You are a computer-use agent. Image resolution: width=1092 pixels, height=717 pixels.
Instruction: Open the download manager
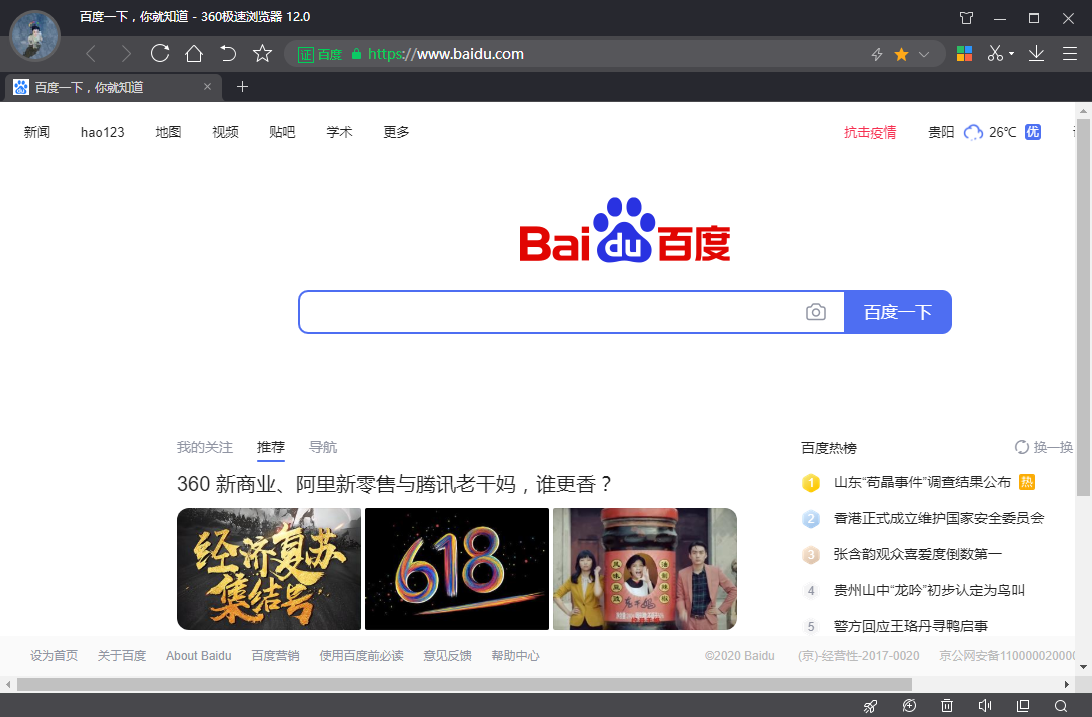[1037, 53]
